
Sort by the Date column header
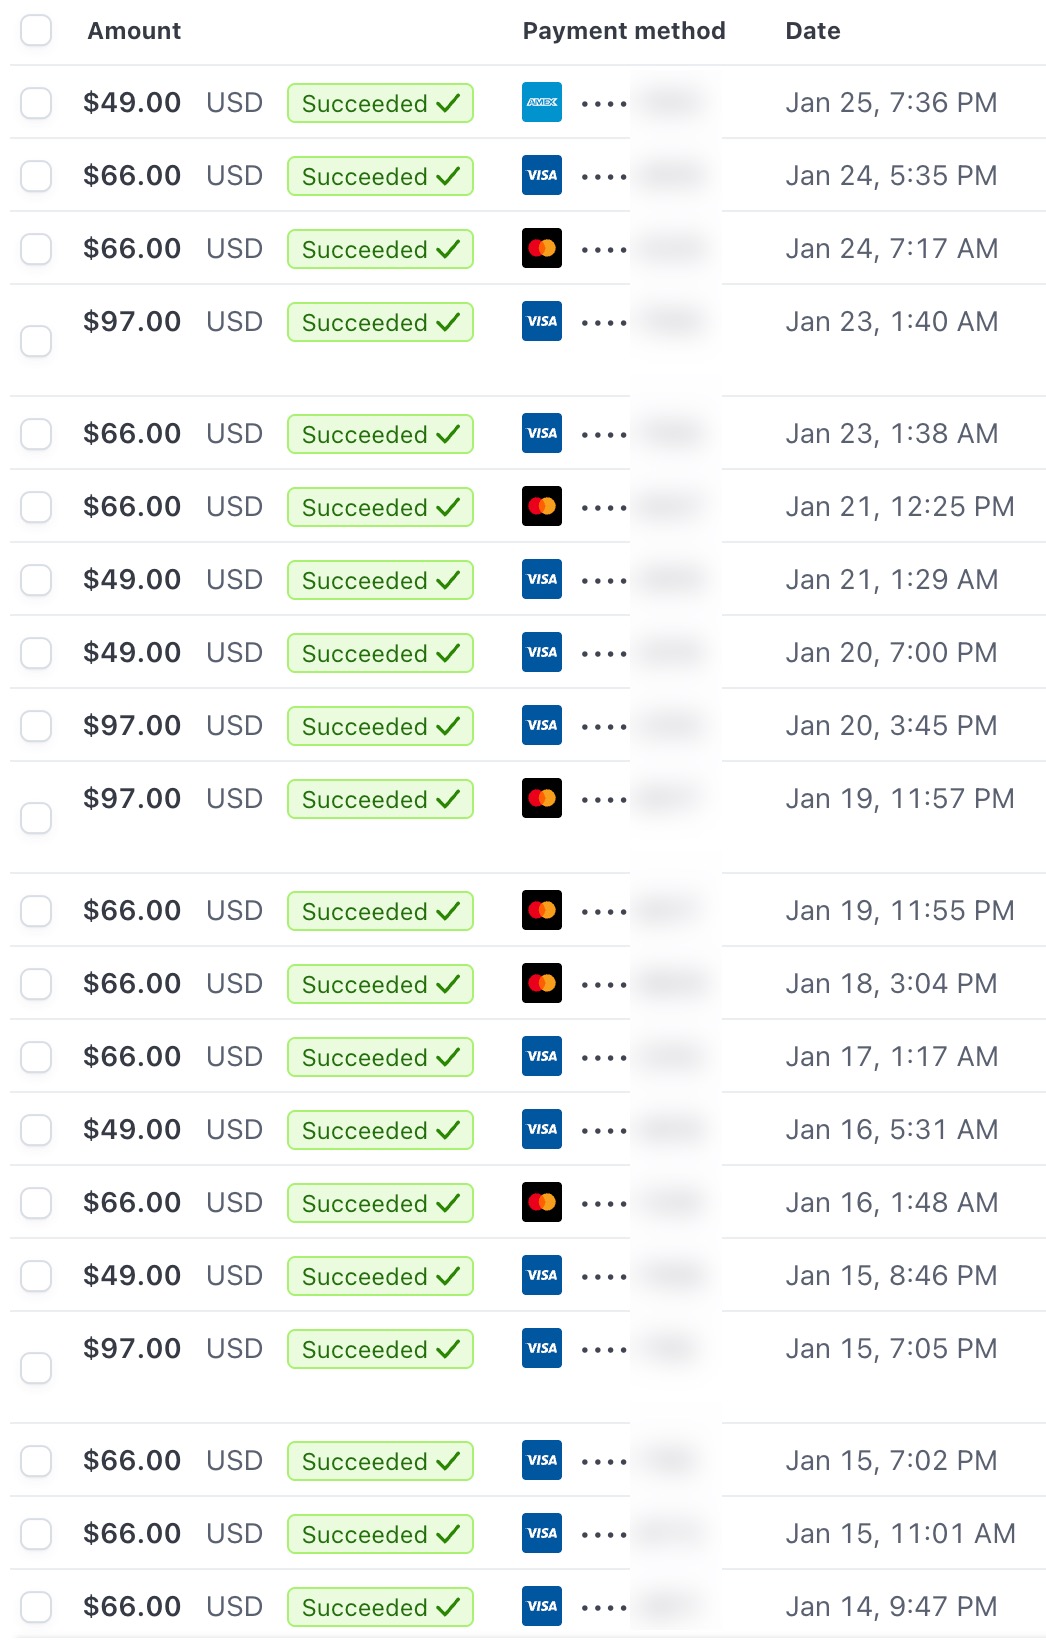(812, 31)
